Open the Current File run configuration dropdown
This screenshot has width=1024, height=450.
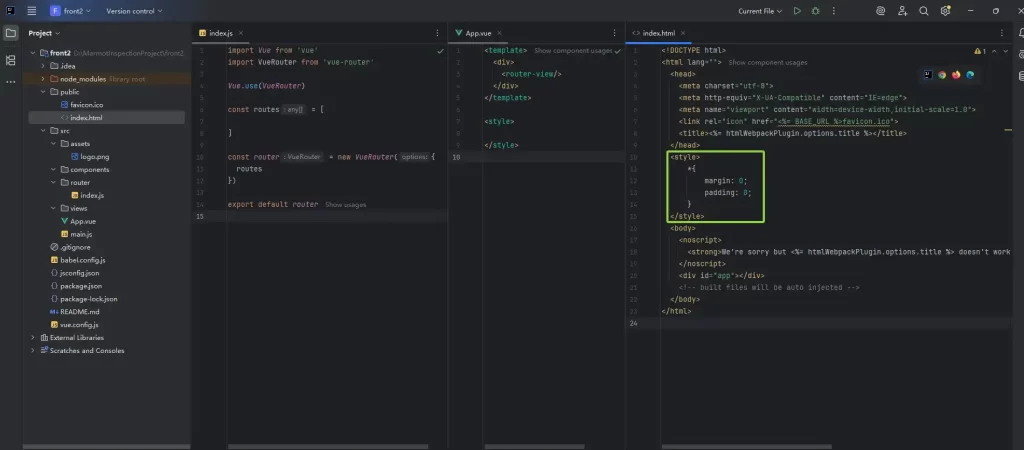click(760, 11)
